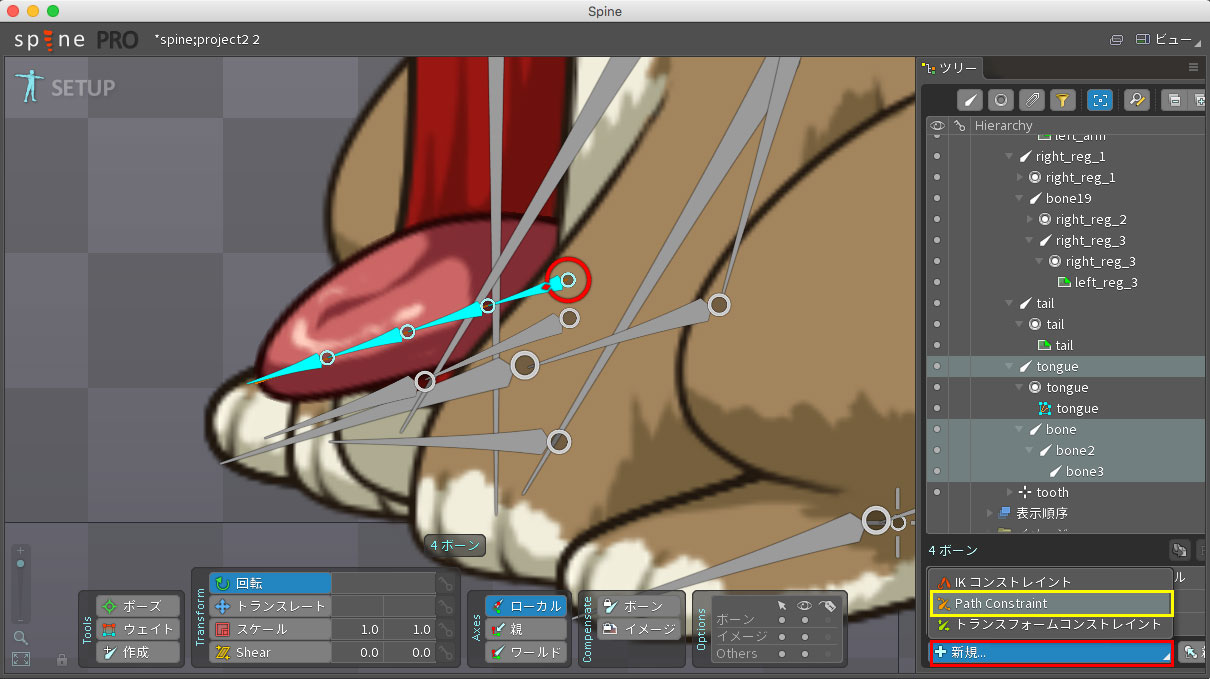The width and height of the screenshot is (1210, 679).
Task: Click the zoom magnifier icon in viewport
Action: point(21,637)
